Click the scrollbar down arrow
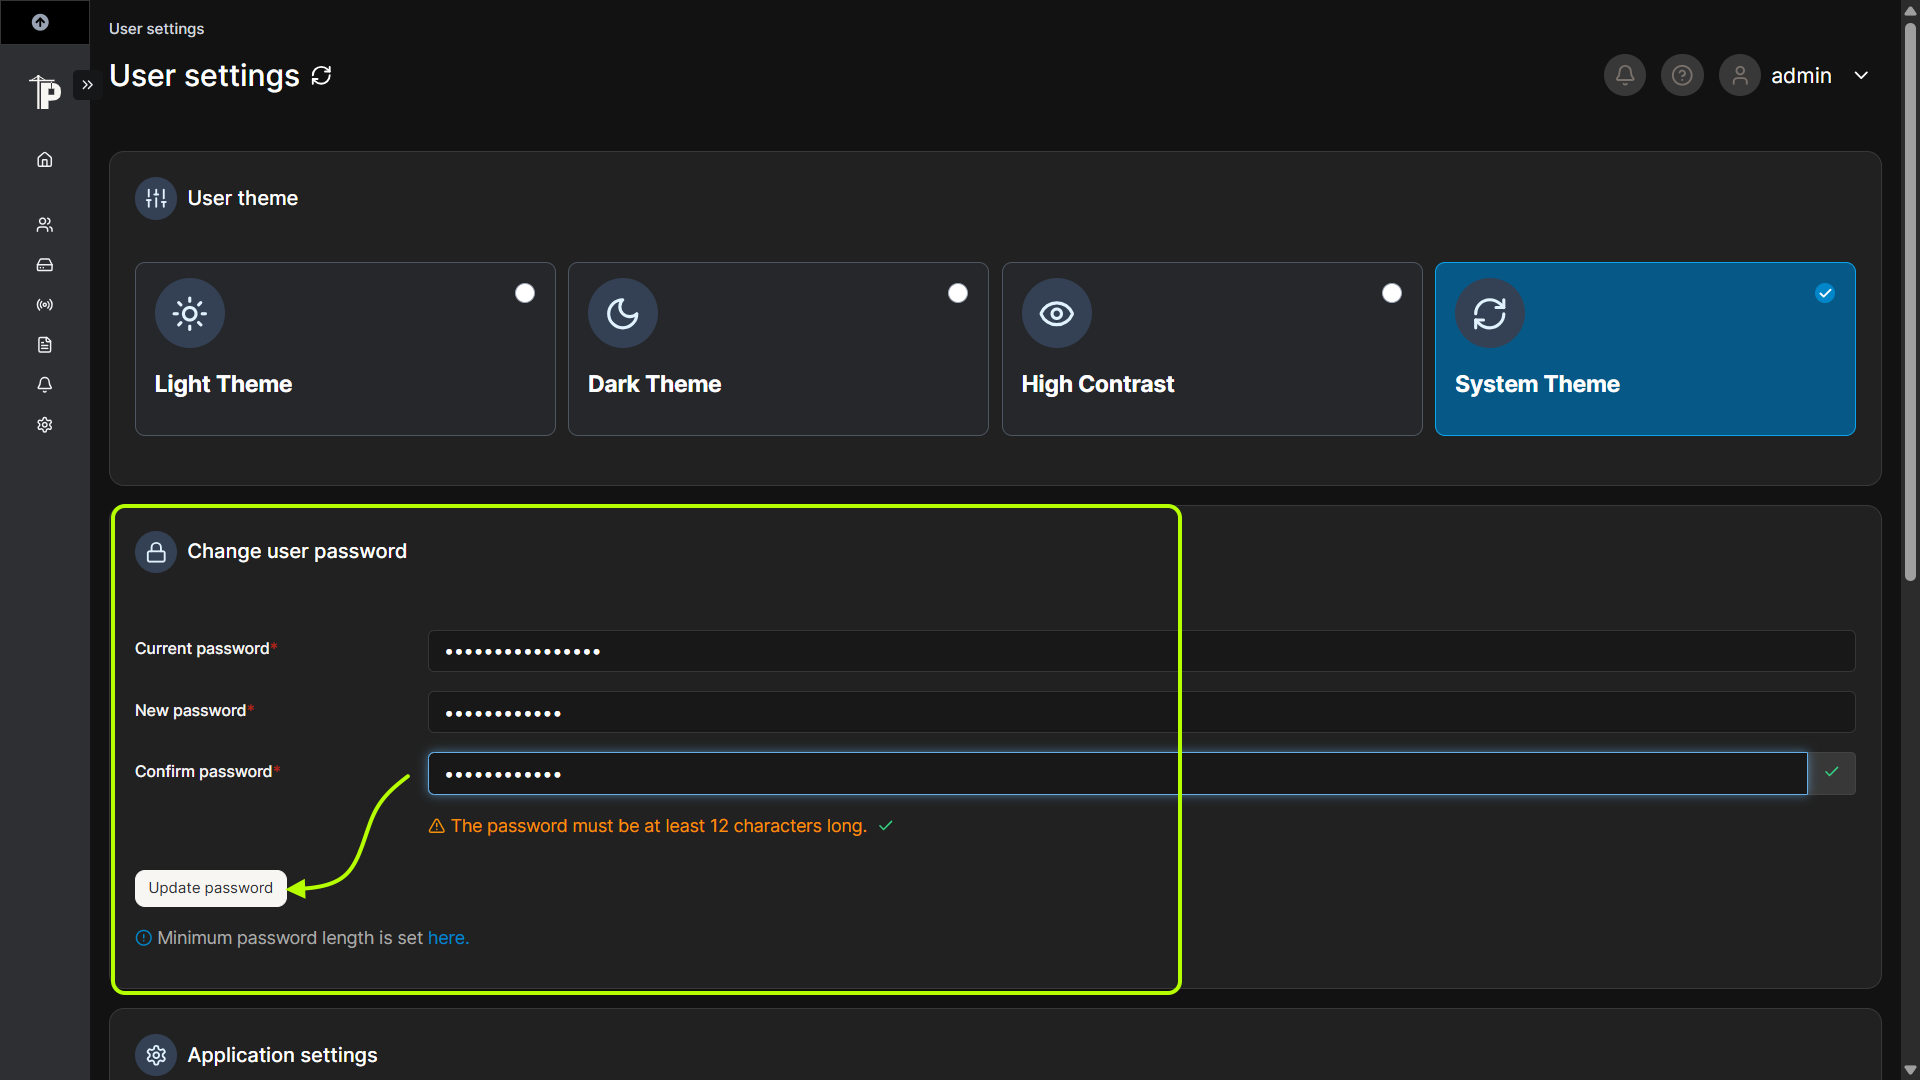This screenshot has width=1920, height=1080. [x=1910, y=1070]
